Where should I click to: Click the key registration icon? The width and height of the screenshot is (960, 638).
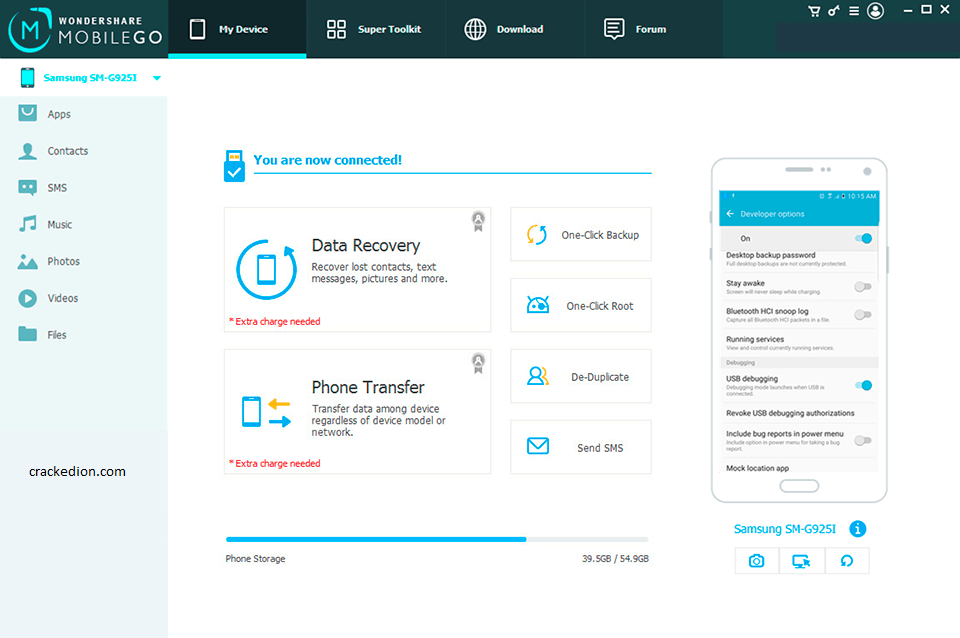[x=834, y=10]
